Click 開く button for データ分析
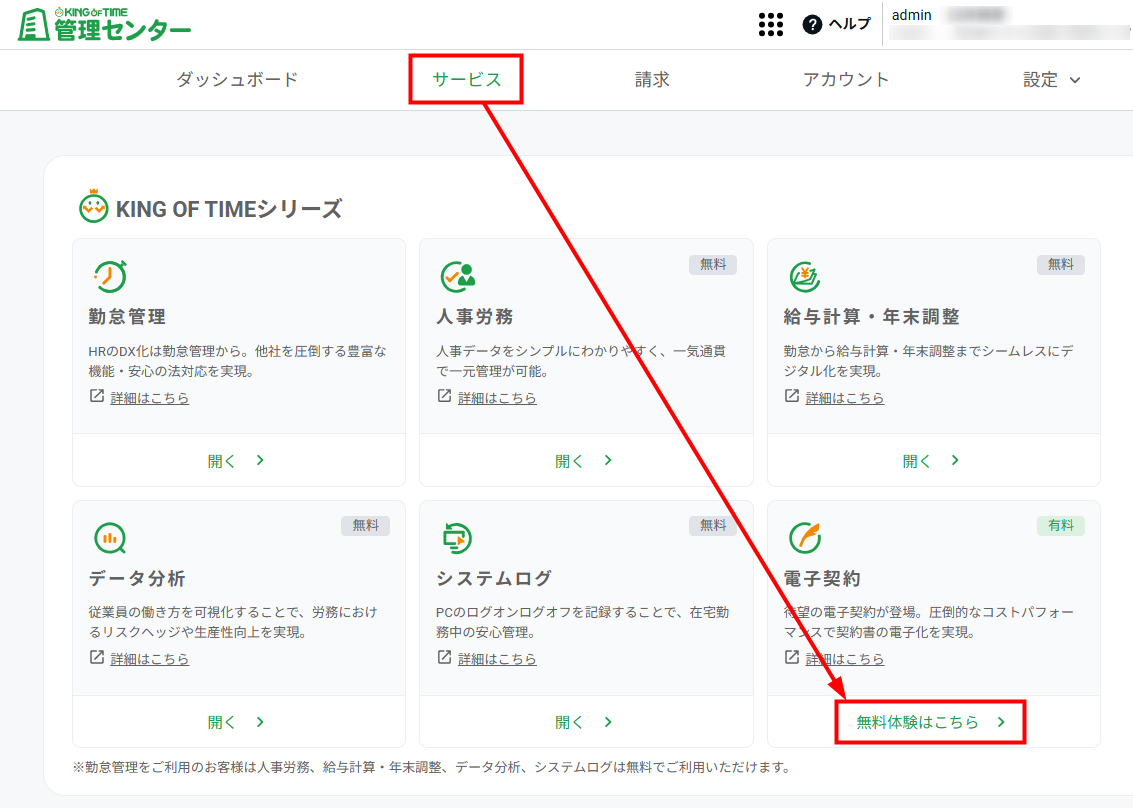The height and width of the screenshot is (808, 1133). [238, 721]
